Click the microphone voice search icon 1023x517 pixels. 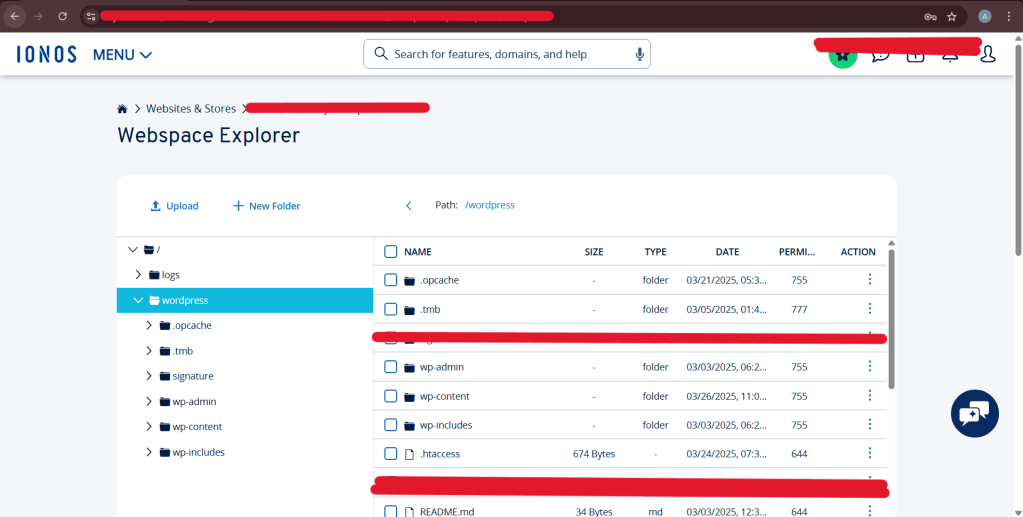click(640, 54)
